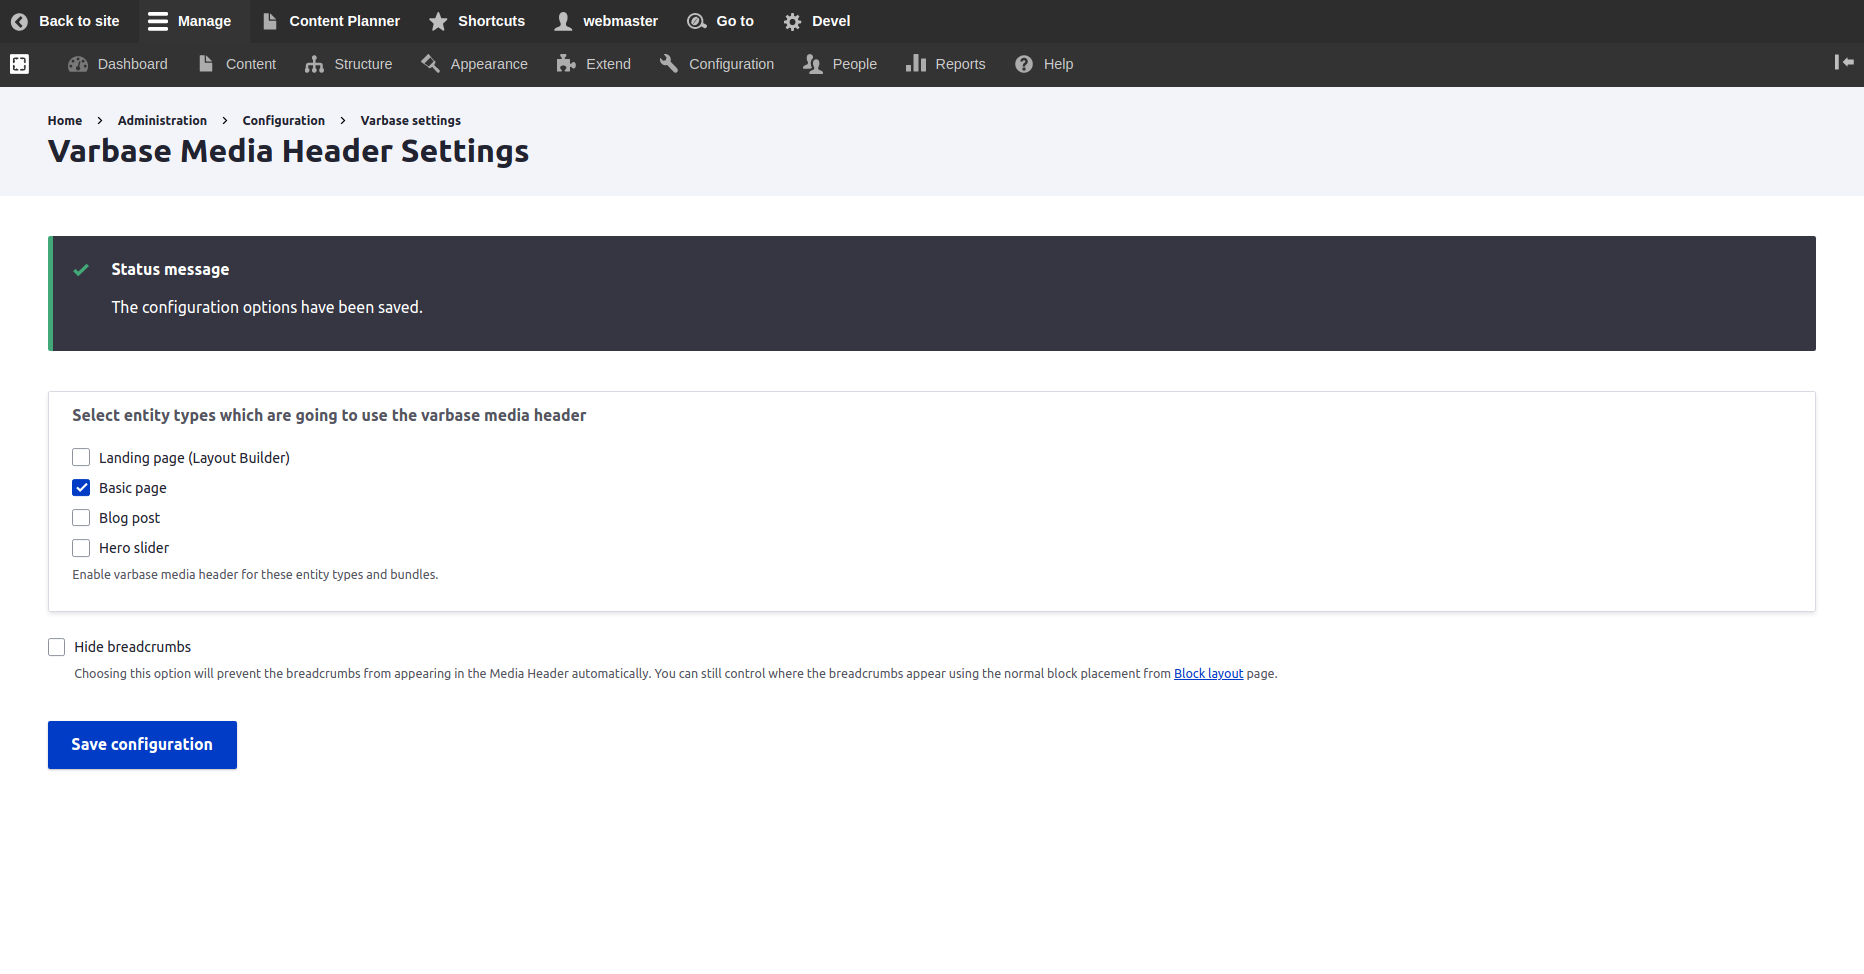Click the green status checkmark icon
Screen dimensions: 1864x974
click(81, 270)
